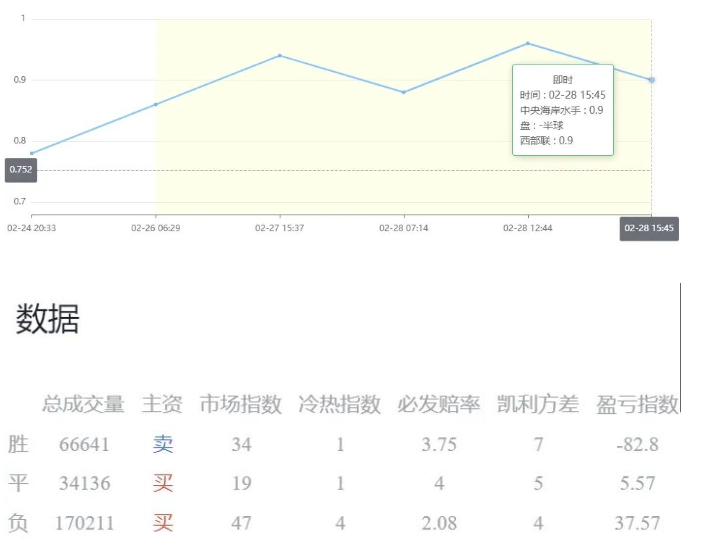
Task: Click the 即时 tooltip box on the chart
Action: coord(562,110)
